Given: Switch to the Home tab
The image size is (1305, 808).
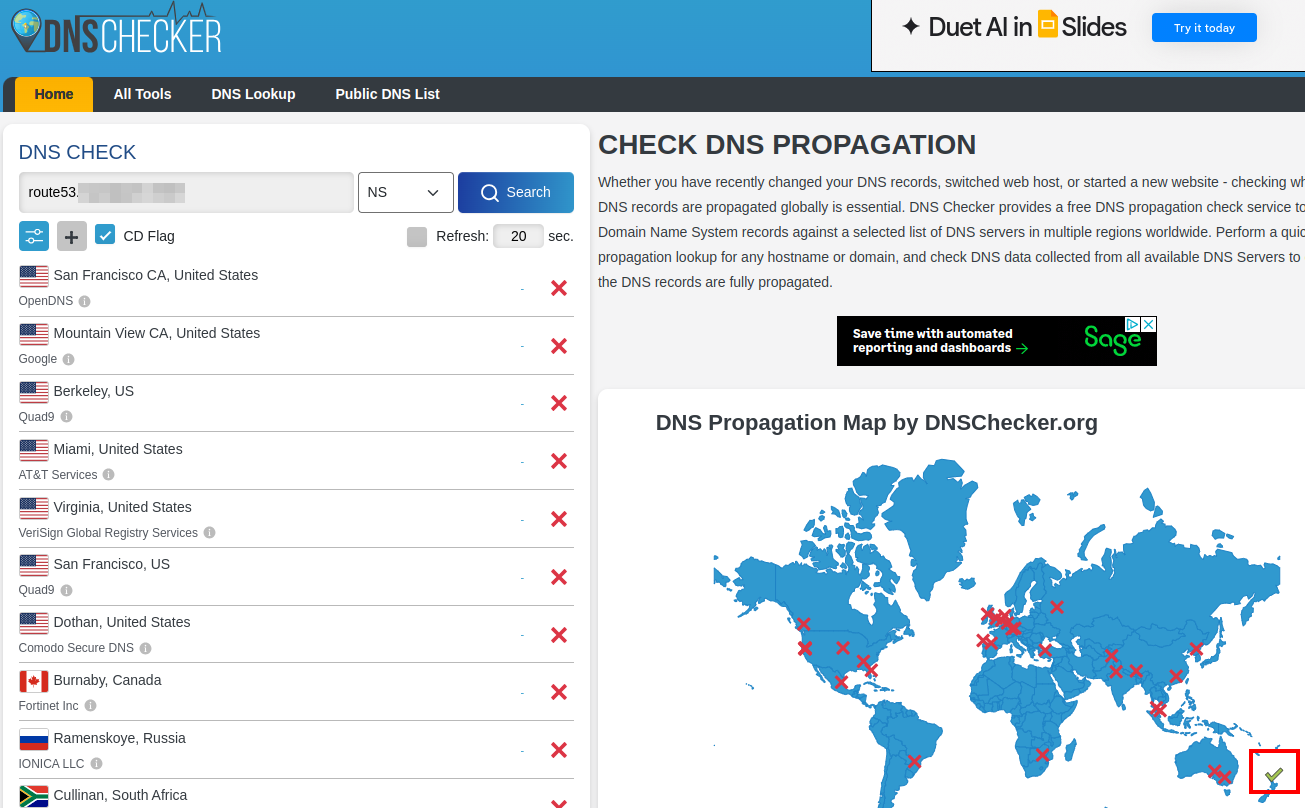Looking at the screenshot, I should [x=54, y=94].
